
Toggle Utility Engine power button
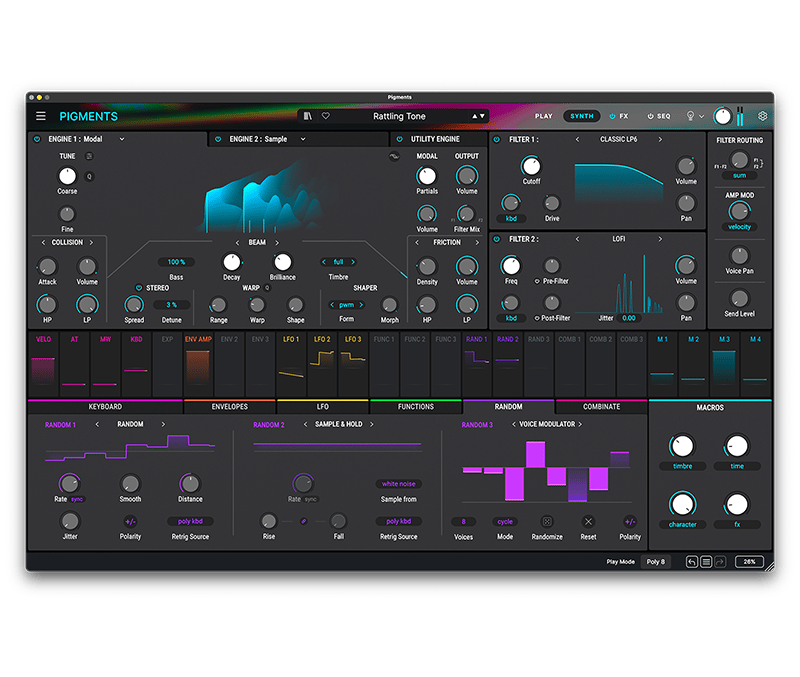399,139
